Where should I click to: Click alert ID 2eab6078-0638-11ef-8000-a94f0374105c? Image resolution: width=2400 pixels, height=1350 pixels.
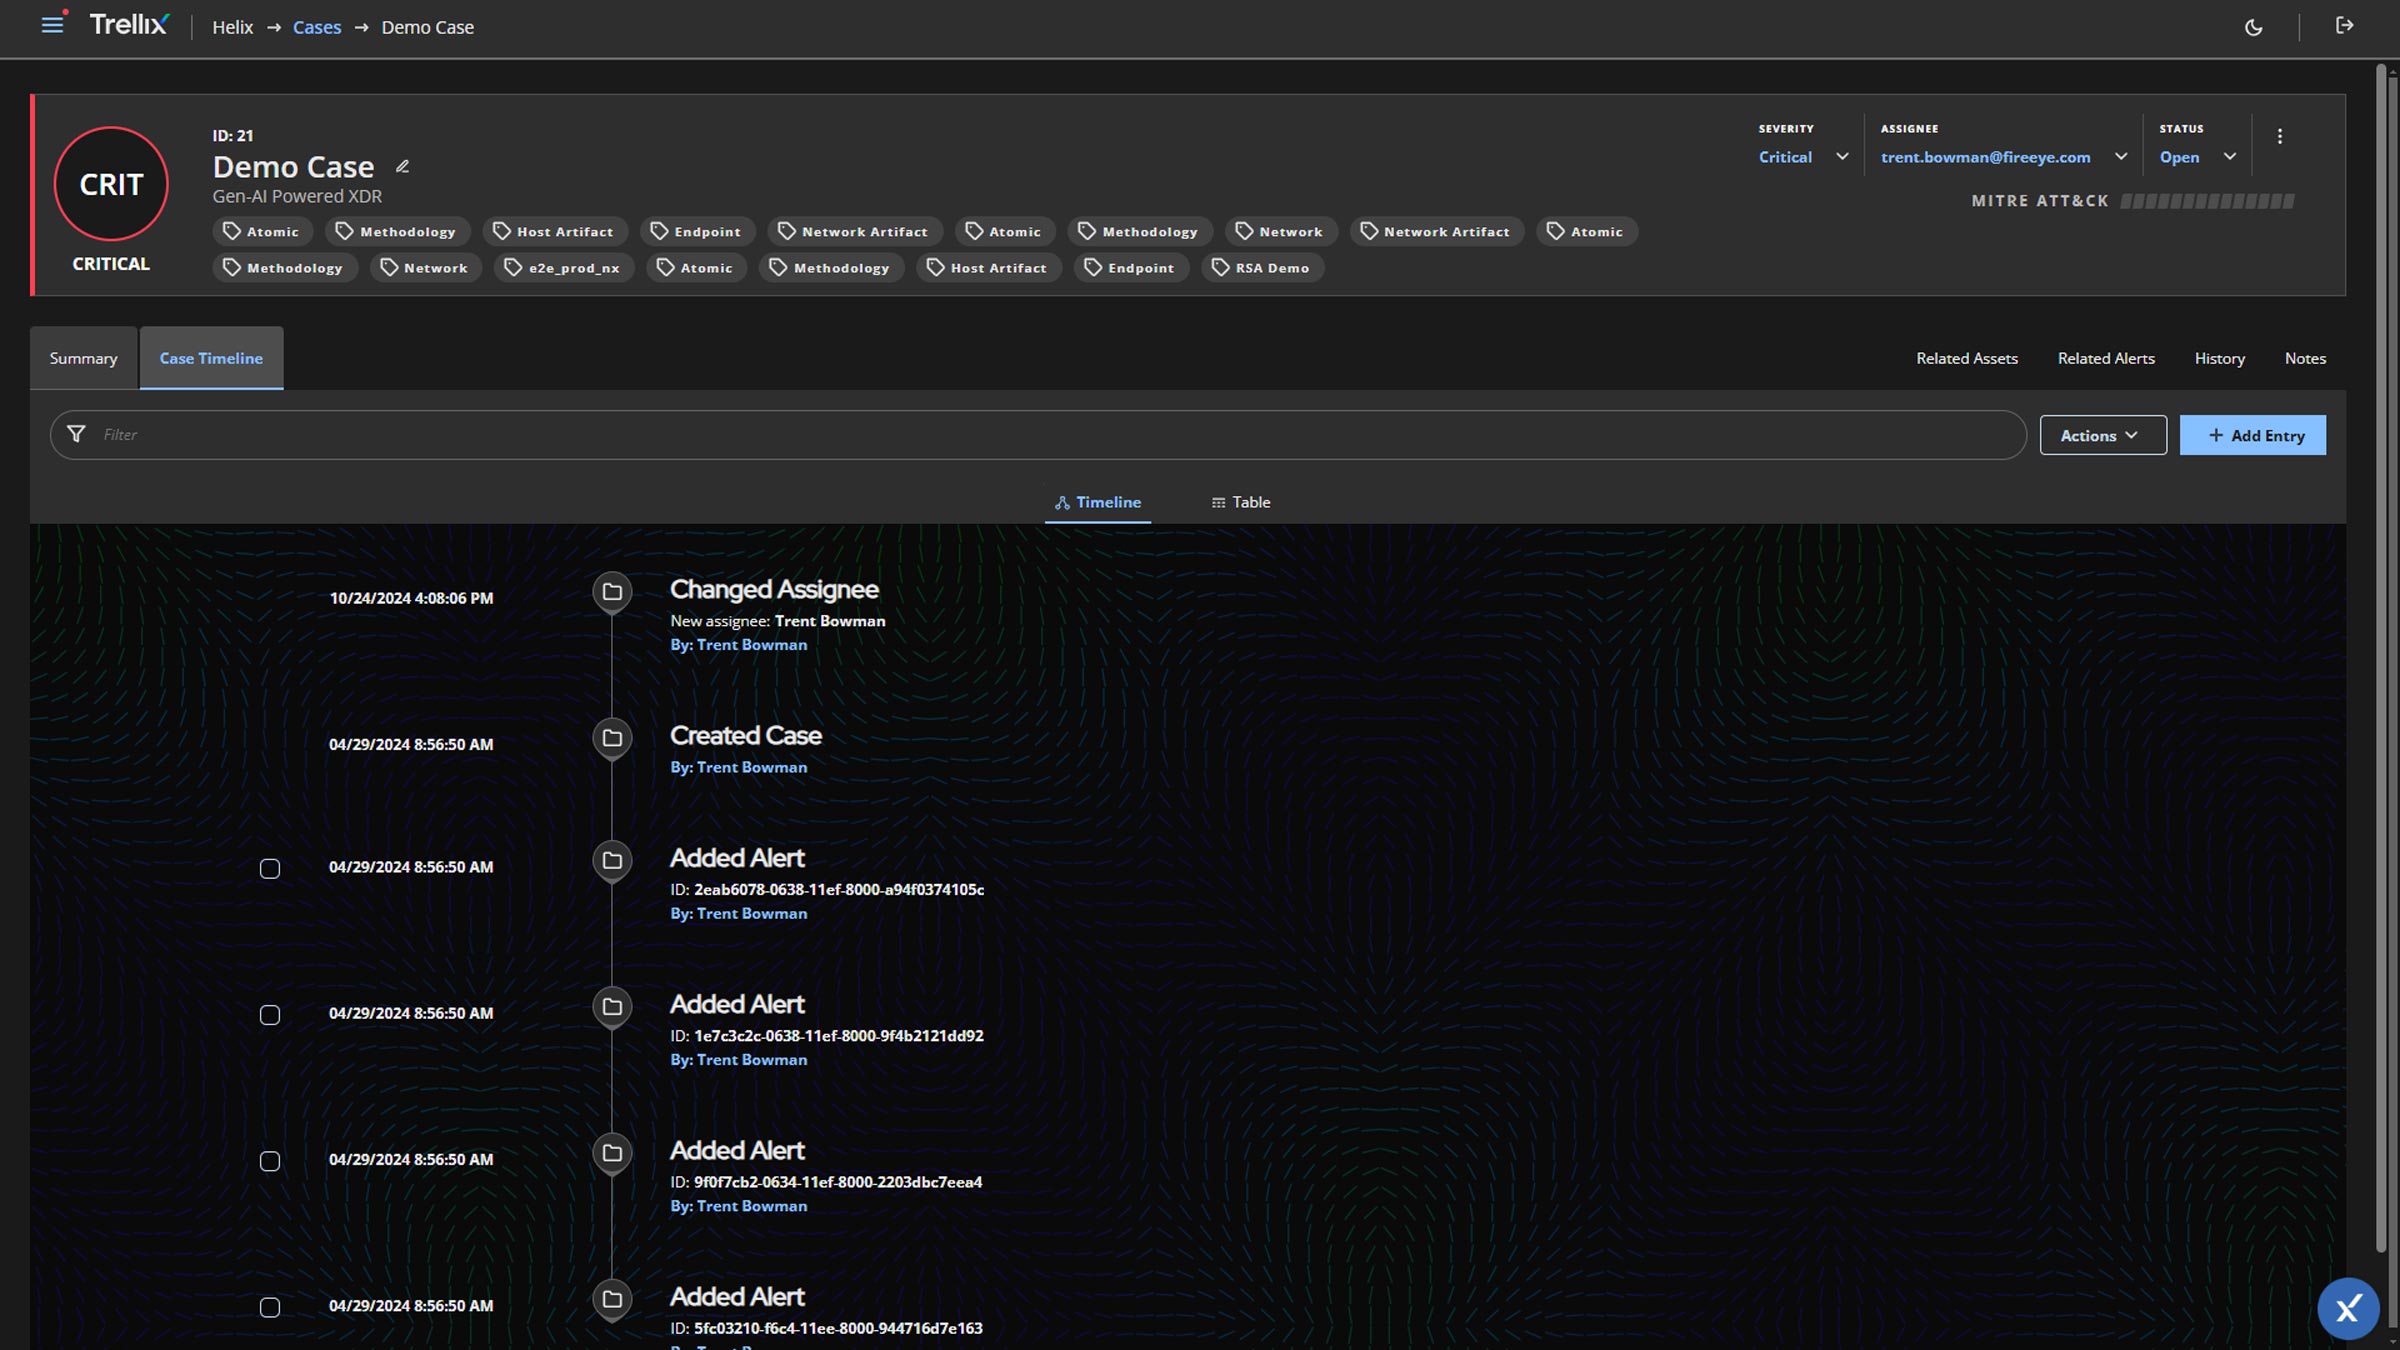838,889
